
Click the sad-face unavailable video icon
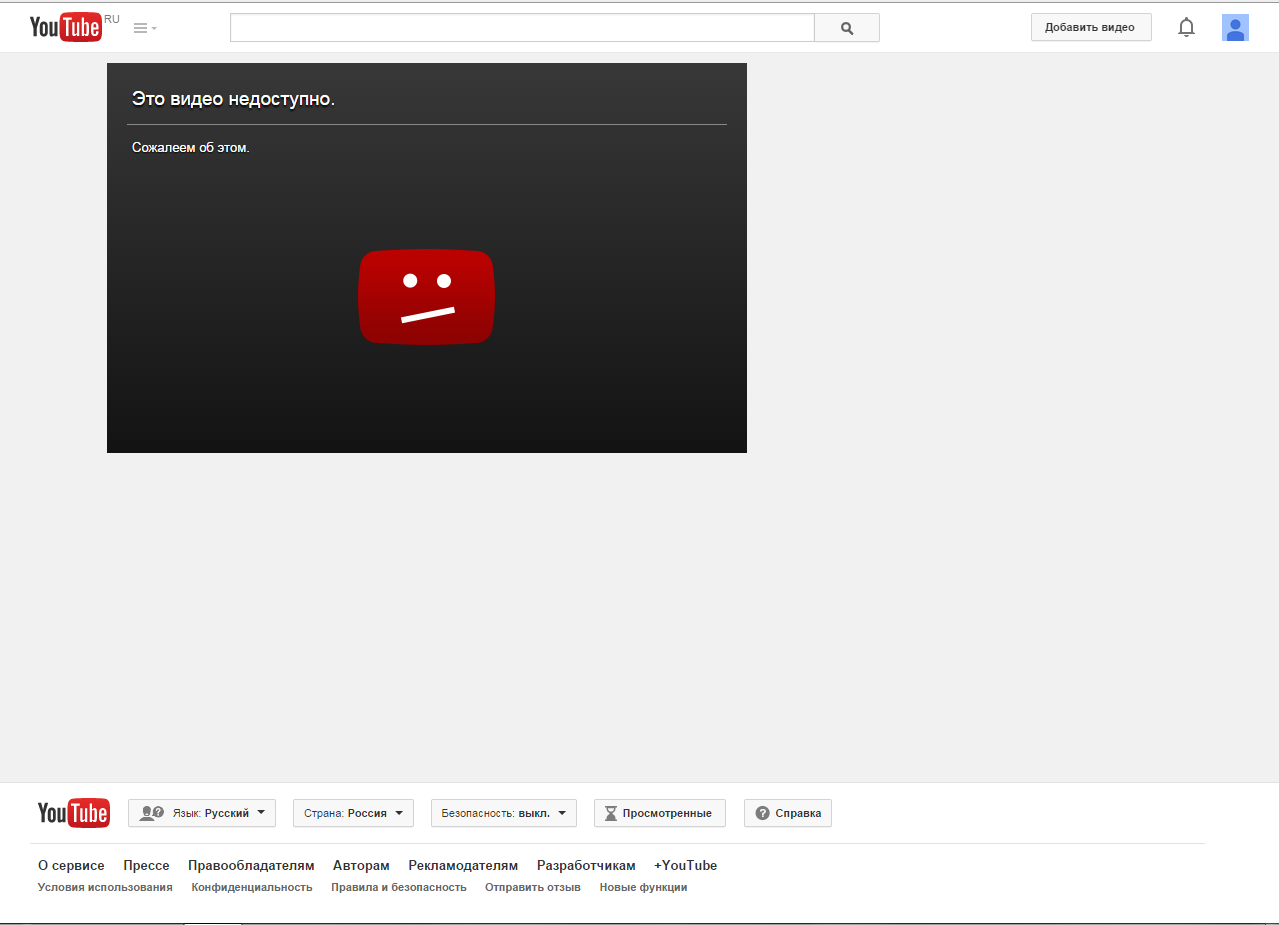[426, 297]
